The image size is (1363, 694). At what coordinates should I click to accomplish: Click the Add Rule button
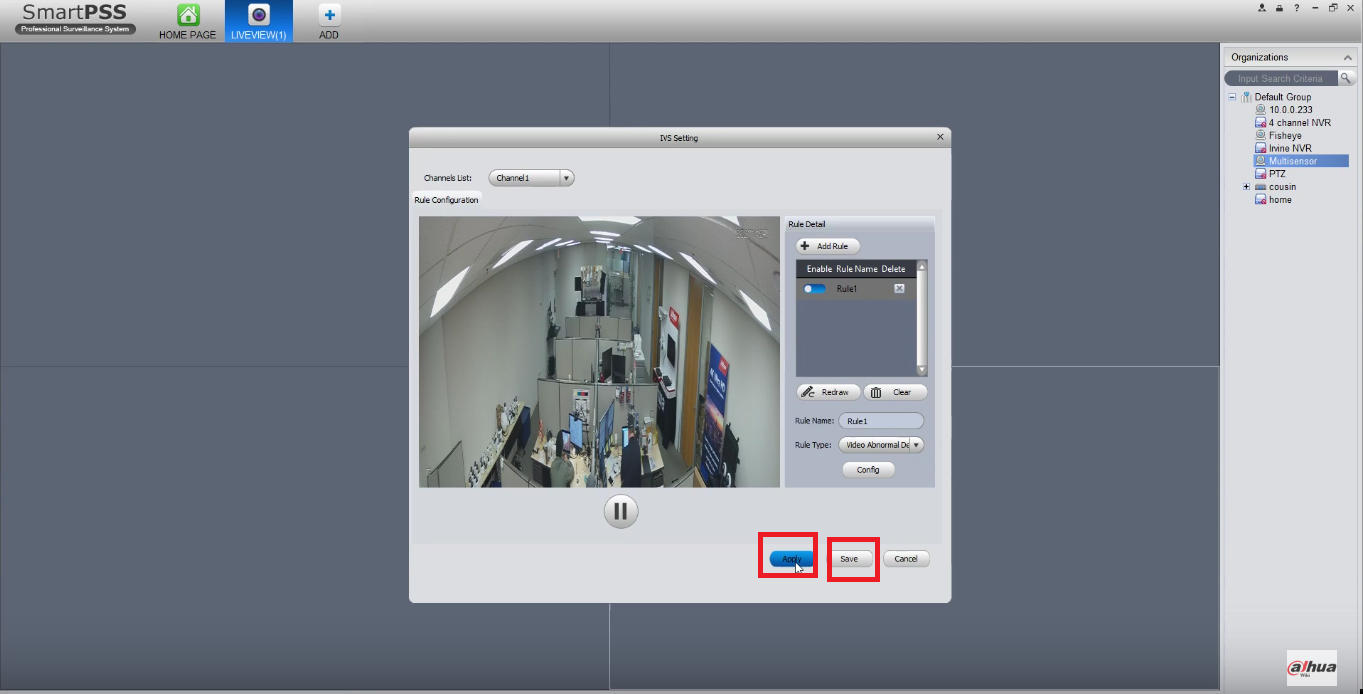[828, 246]
